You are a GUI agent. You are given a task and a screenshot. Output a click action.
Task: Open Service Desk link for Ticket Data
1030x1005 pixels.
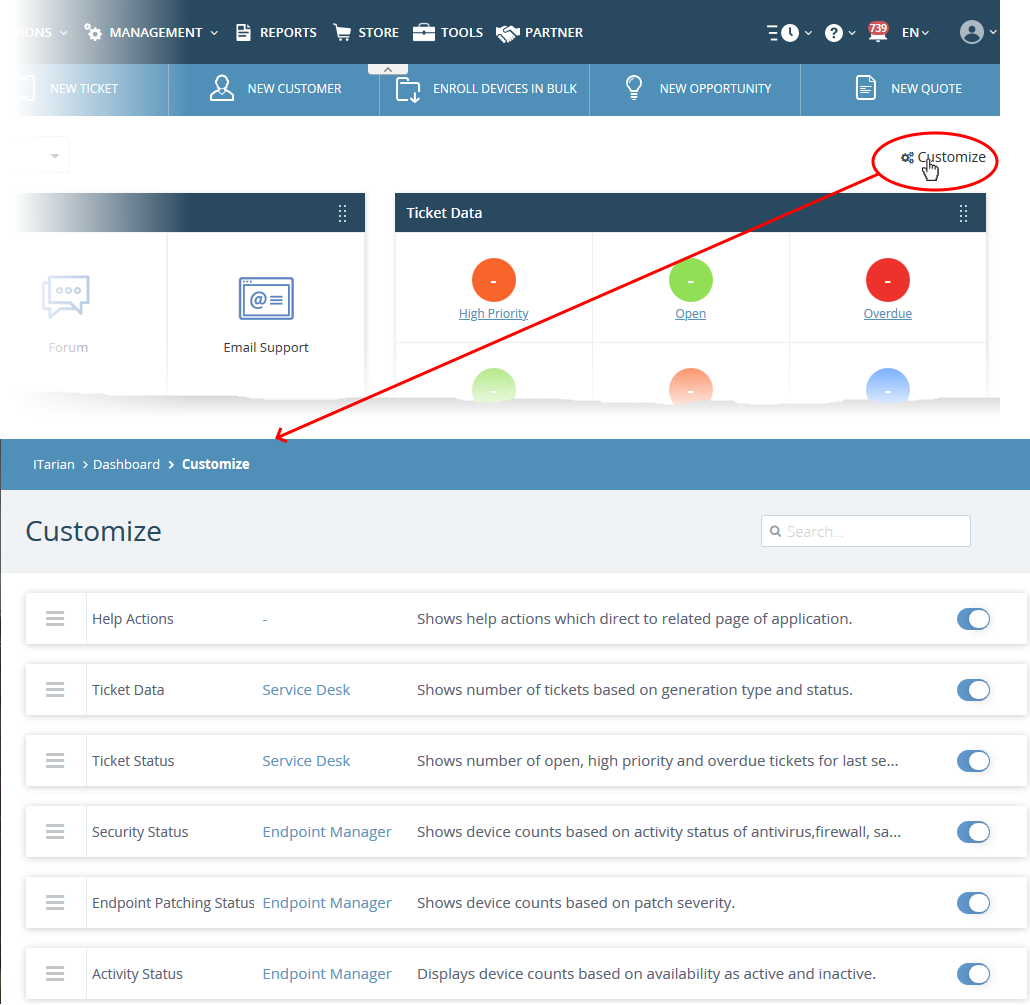click(x=306, y=690)
